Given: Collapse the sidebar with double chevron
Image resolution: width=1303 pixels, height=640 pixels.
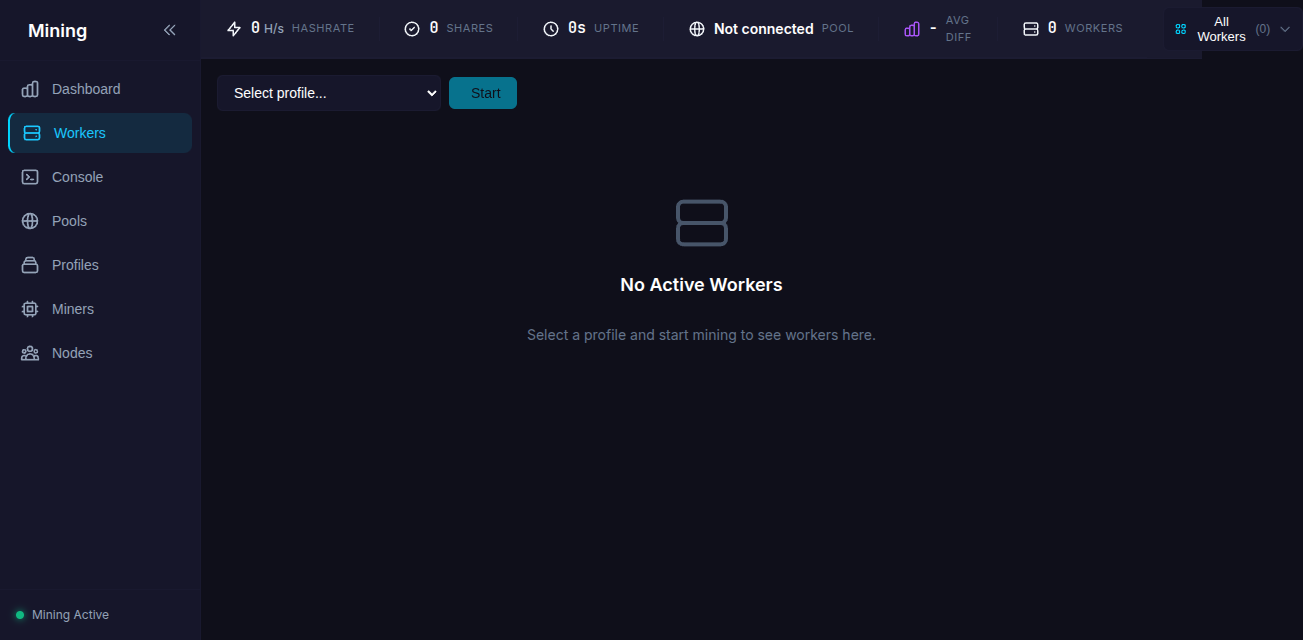Looking at the screenshot, I should [169, 30].
